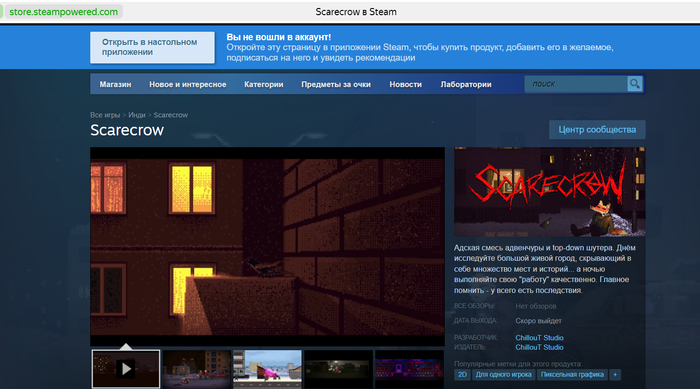
Task: Click the Scarecrow page title
Action: click(127, 130)
